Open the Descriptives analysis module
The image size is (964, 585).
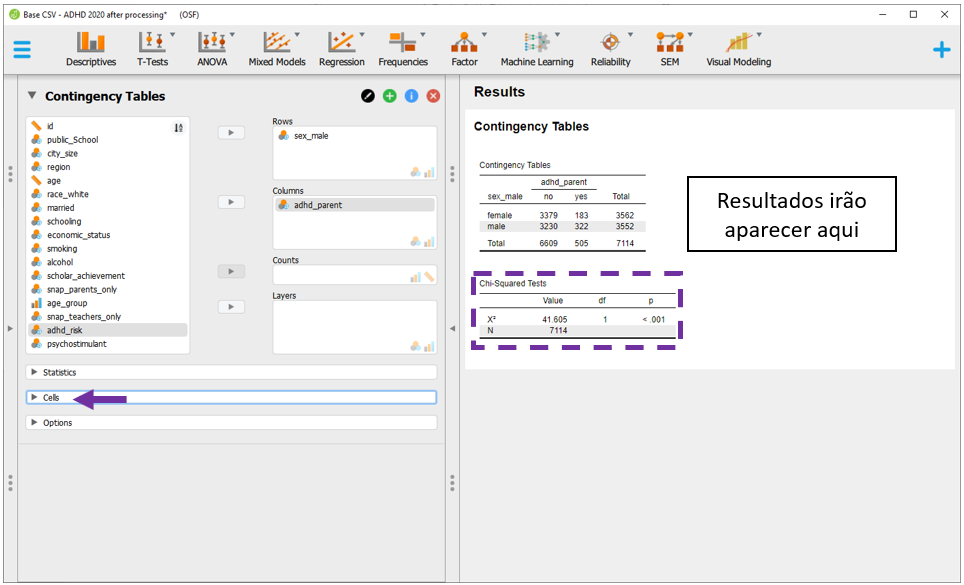click(x=91, y=49)
